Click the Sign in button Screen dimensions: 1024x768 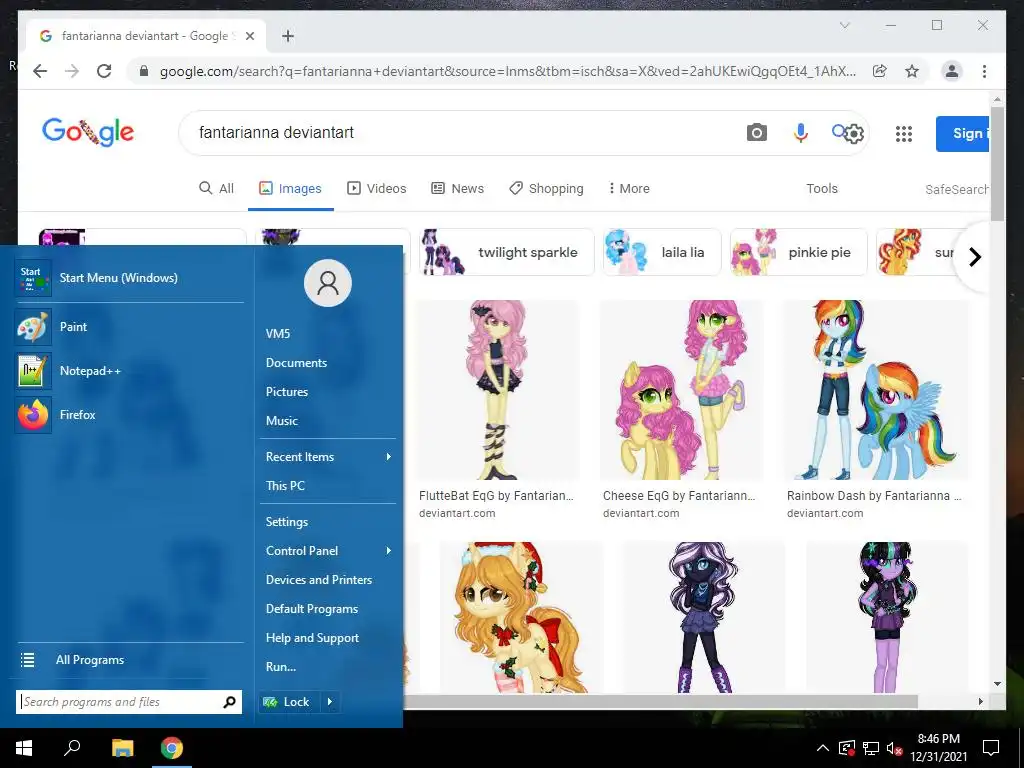(963, 133)
